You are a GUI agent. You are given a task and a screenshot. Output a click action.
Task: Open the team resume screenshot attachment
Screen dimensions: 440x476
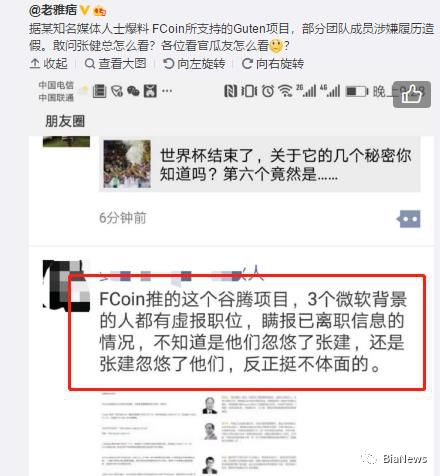(199, 433)
